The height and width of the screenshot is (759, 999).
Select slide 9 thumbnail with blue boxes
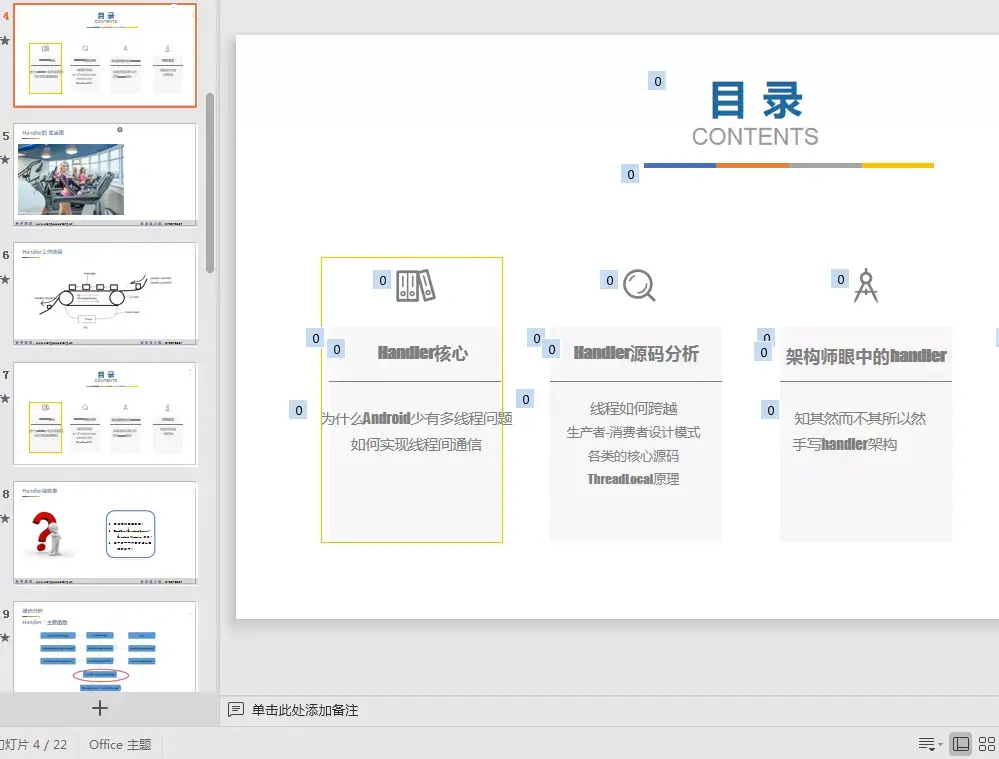click(x=105, y=647)
